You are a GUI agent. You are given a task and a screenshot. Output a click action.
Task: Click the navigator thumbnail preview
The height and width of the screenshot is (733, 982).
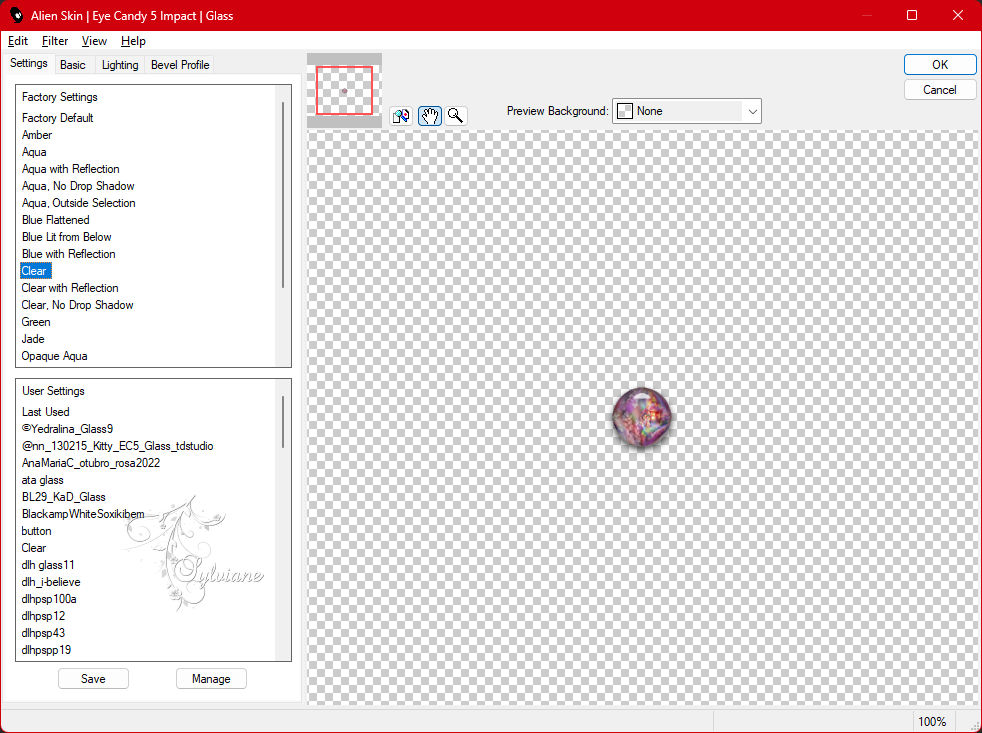point(344,91)
